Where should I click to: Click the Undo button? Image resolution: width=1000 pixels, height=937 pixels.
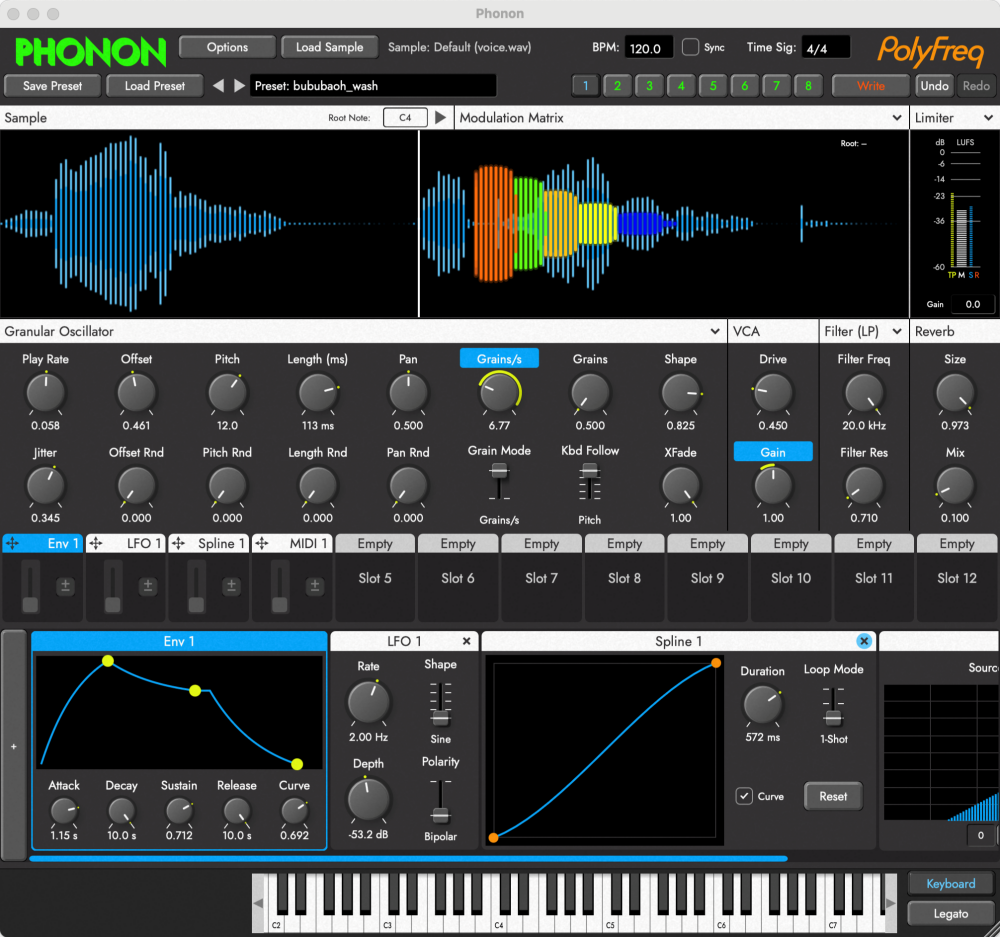pos(934,85)
